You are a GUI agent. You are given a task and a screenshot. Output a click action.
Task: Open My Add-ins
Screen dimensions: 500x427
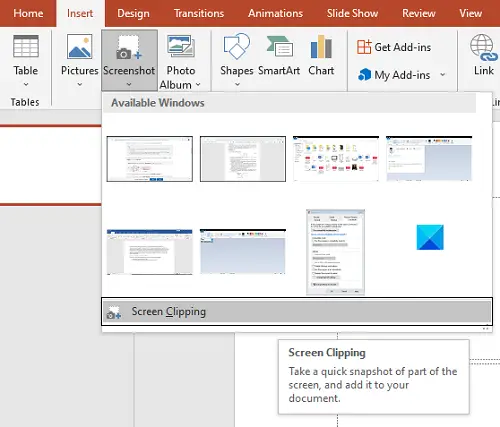(394, 75)
